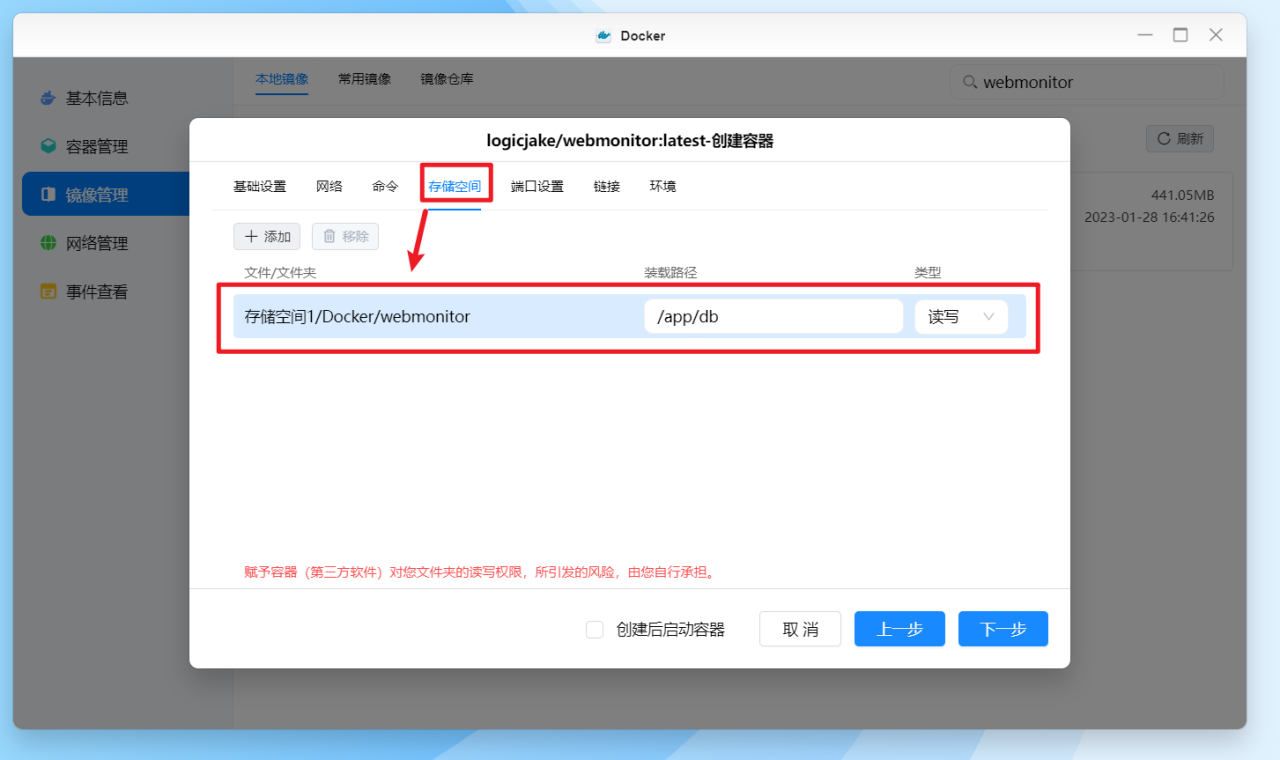Screen dimensions: 1280x760
Task: Select 事件查看 in the sidebar
Action: coord(47,291)
